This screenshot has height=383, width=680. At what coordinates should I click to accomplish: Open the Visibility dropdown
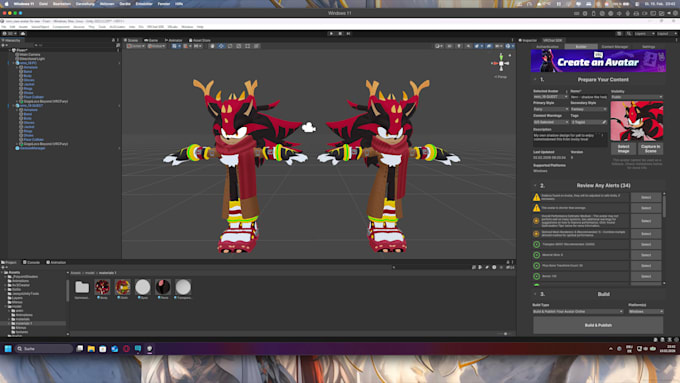637,97
